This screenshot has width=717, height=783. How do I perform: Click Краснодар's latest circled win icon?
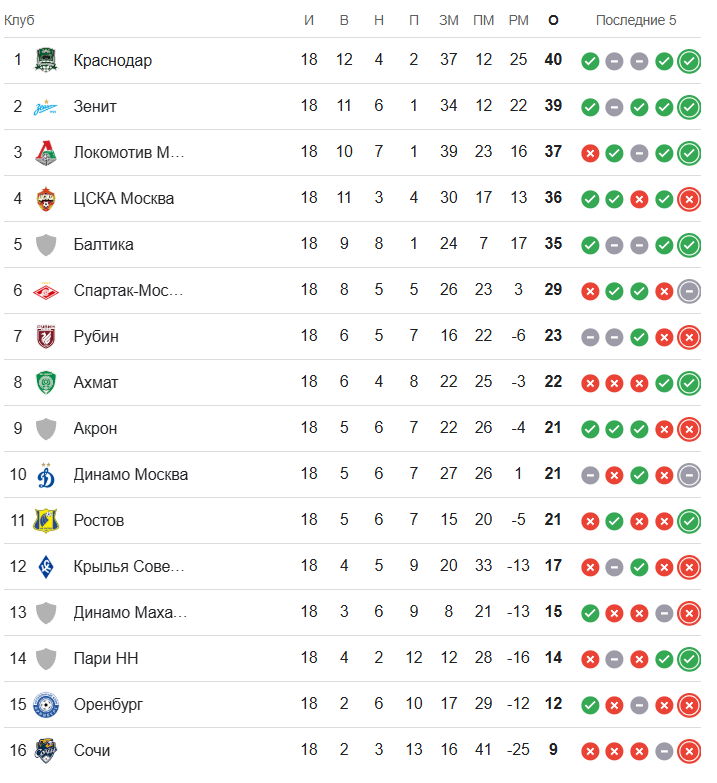click(x=689, y=61)
